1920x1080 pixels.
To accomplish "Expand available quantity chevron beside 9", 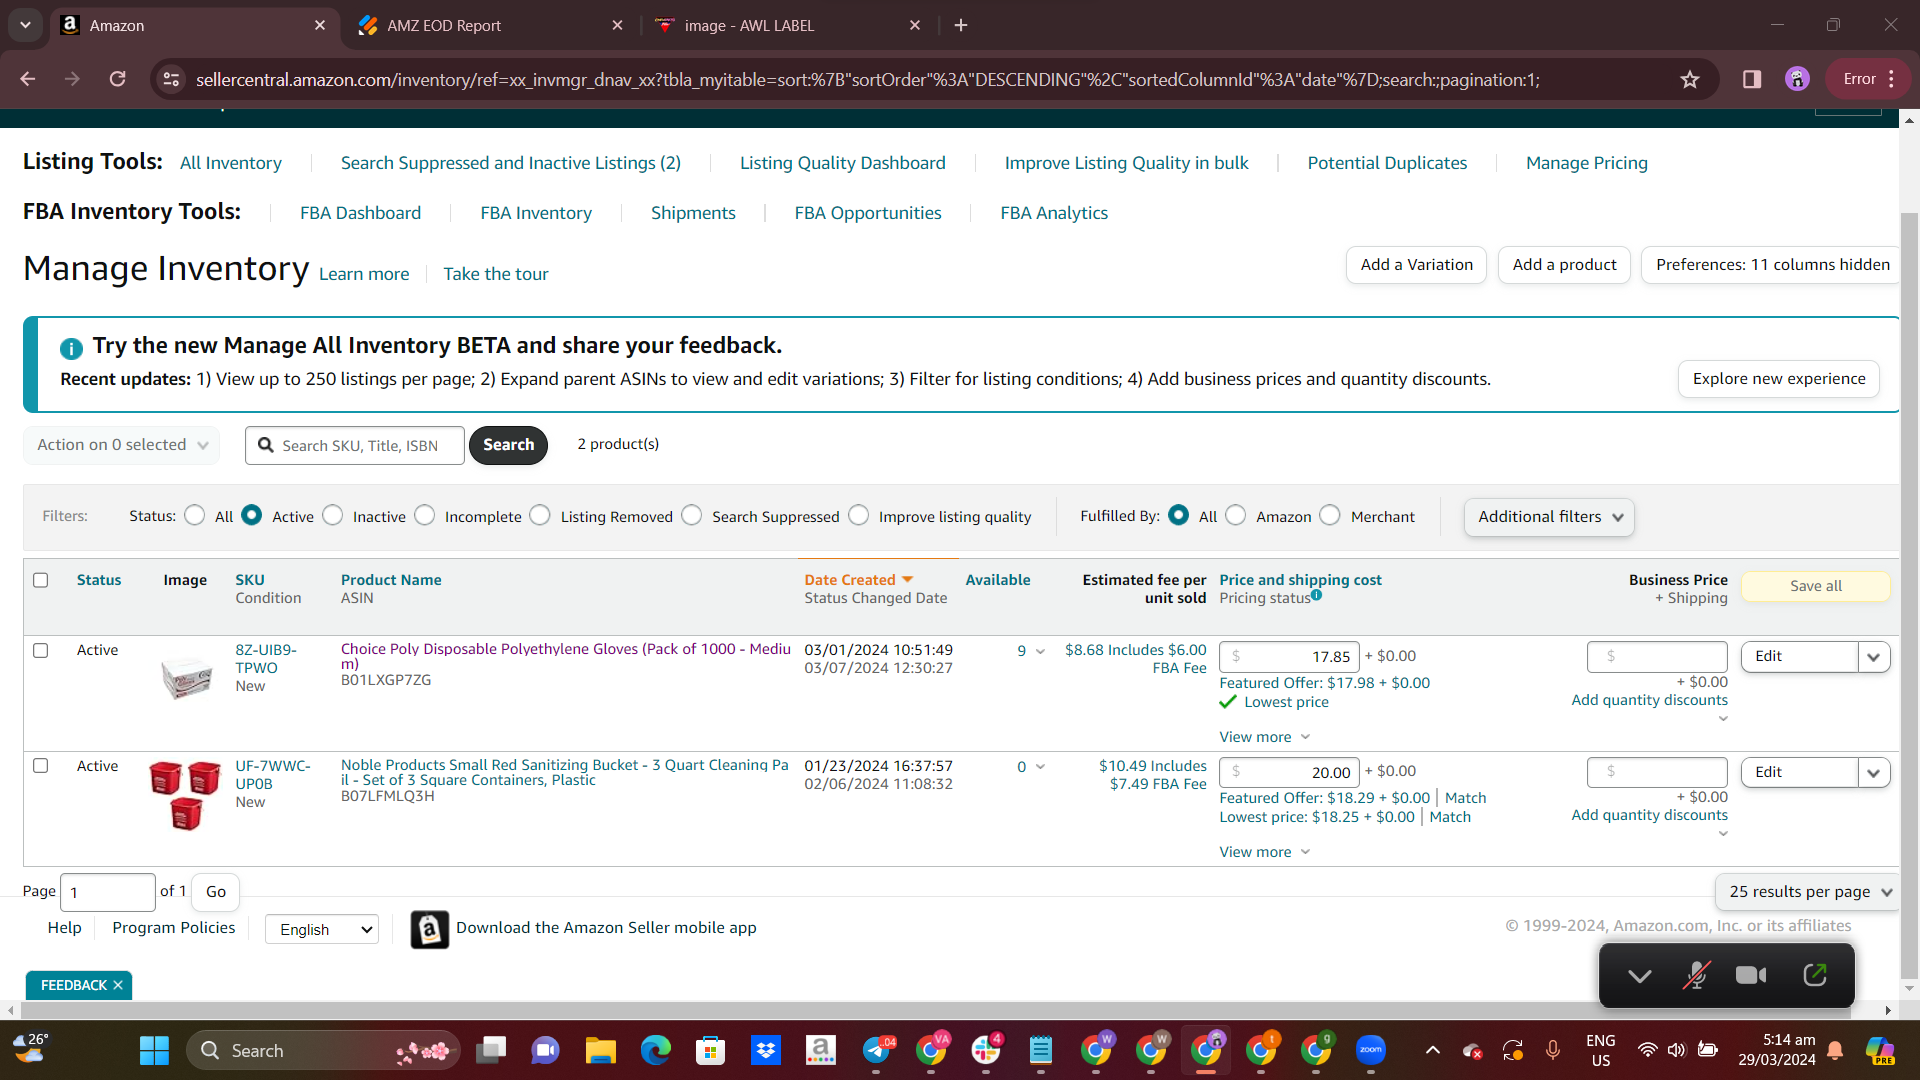I will pos(1040,652).
